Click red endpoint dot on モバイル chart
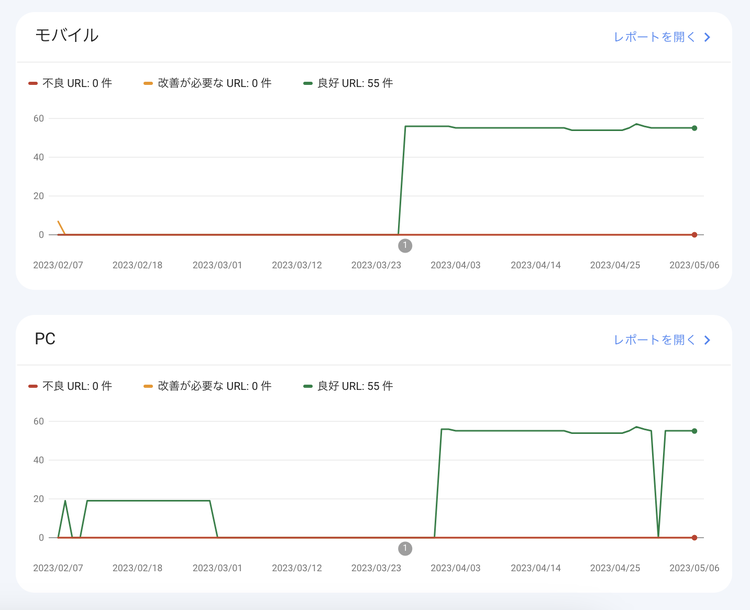Image resolution: width=750 pixels, height=610 pixels. 695,235
